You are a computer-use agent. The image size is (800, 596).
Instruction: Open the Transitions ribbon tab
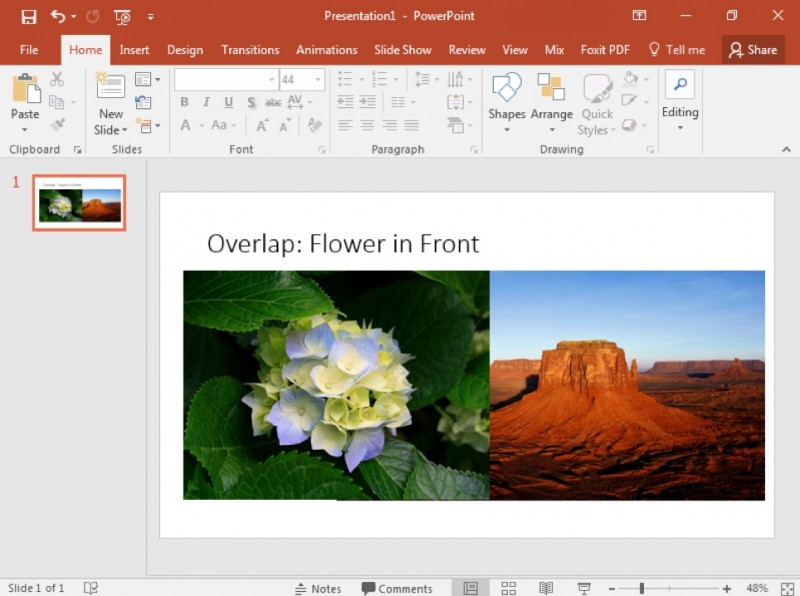click(250, 50)
